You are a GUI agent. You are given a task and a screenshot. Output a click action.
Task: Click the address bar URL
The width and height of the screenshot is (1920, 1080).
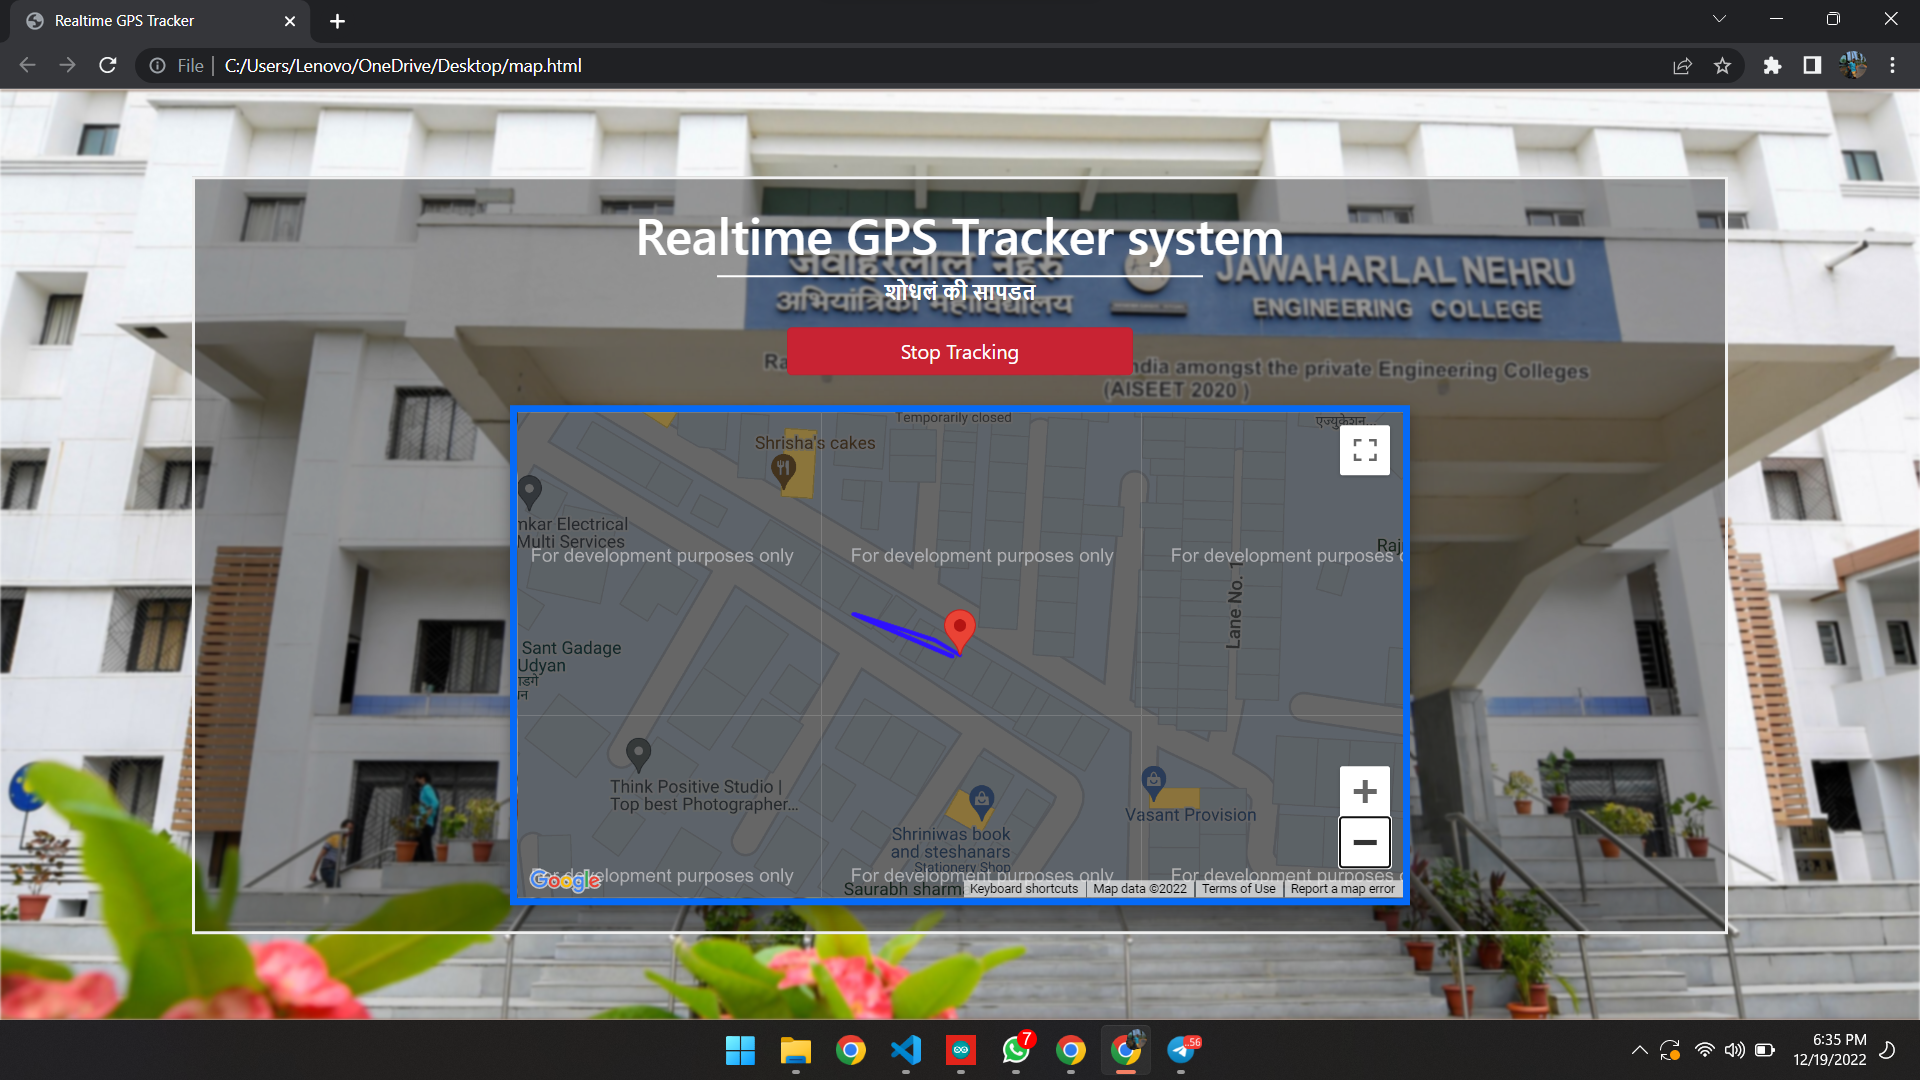[403, 65]
